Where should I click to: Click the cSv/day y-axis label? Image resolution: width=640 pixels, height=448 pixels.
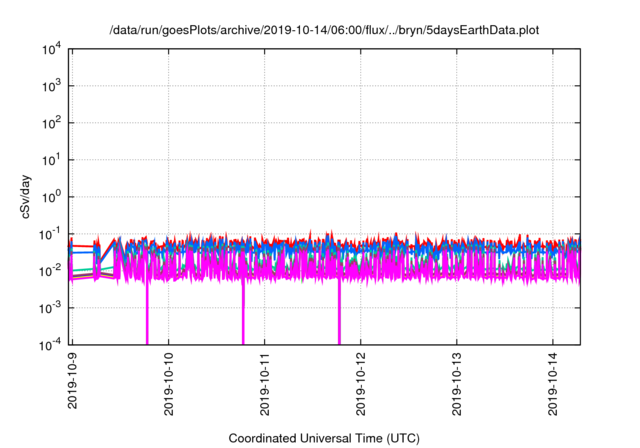coord(25,197)
